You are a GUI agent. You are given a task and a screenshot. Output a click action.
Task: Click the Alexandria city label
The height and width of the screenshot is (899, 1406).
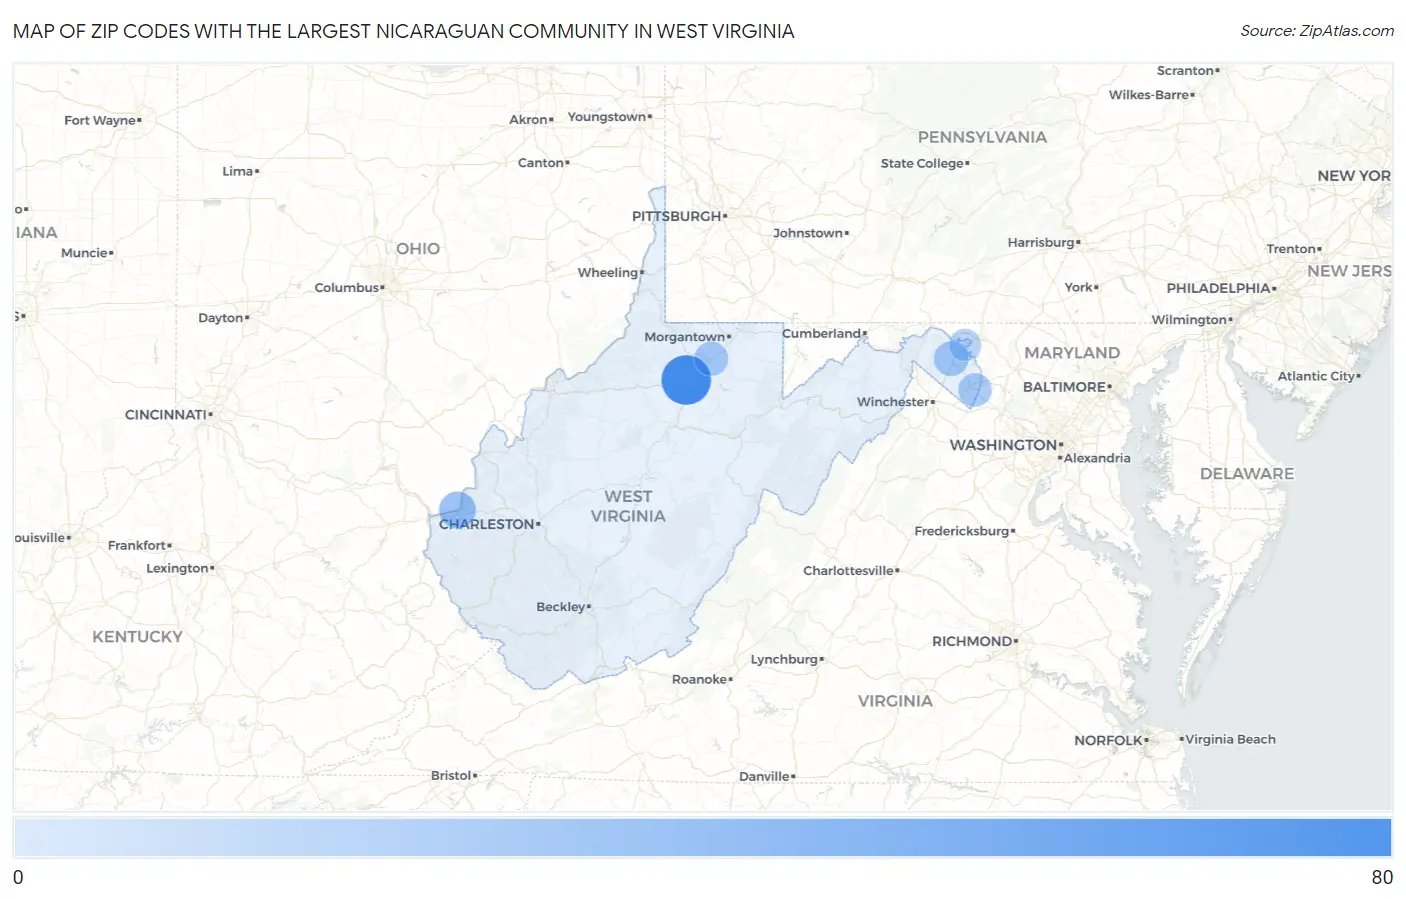pyautogui.click(x=1097, y=458)
